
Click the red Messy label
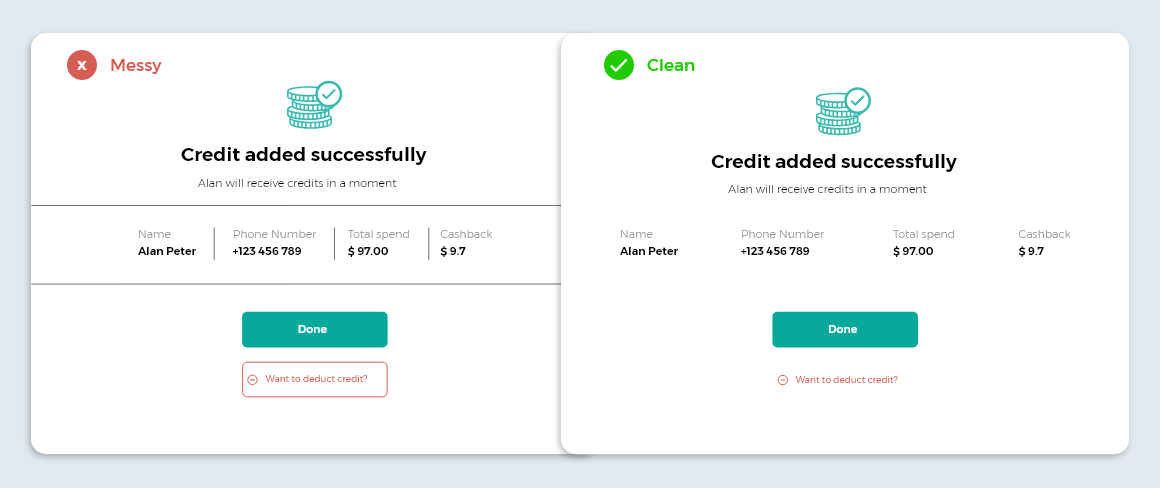[135, 65]
